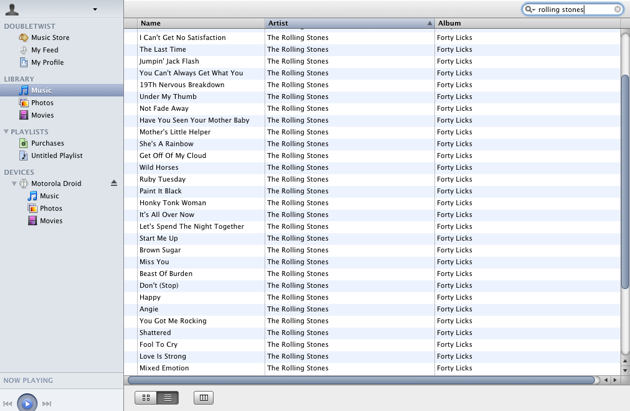Select song Get Off Of My Cloud
This screenshot has width=630, height=411.
click(173, 155)
